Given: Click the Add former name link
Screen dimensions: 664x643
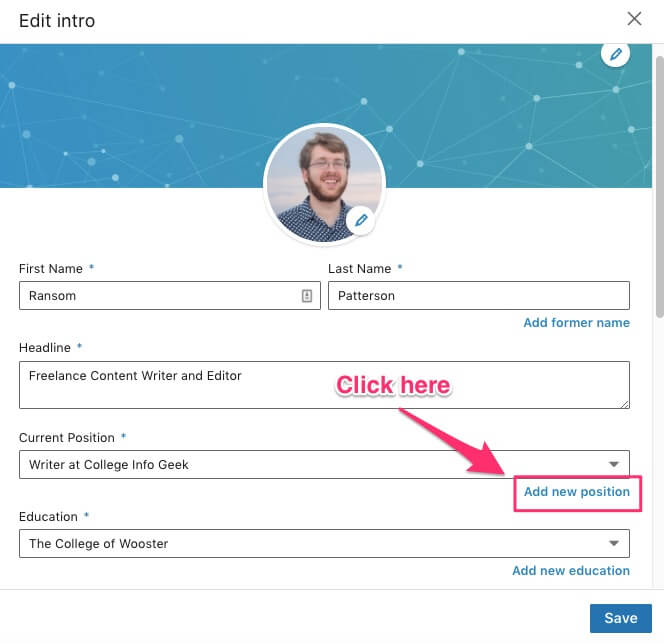Looking at the screenshot, I should coord(576,323).
